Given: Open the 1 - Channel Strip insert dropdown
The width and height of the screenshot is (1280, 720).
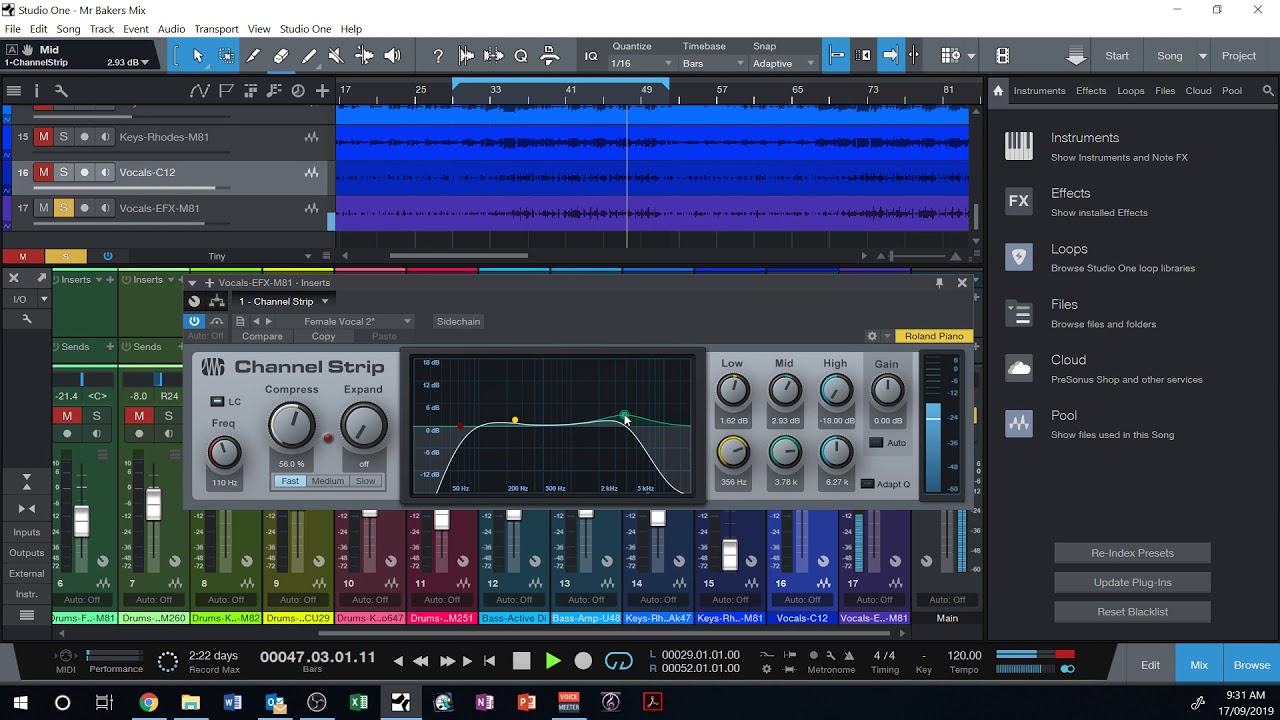Looking at the screenshot, I should [x=283, y=301].
